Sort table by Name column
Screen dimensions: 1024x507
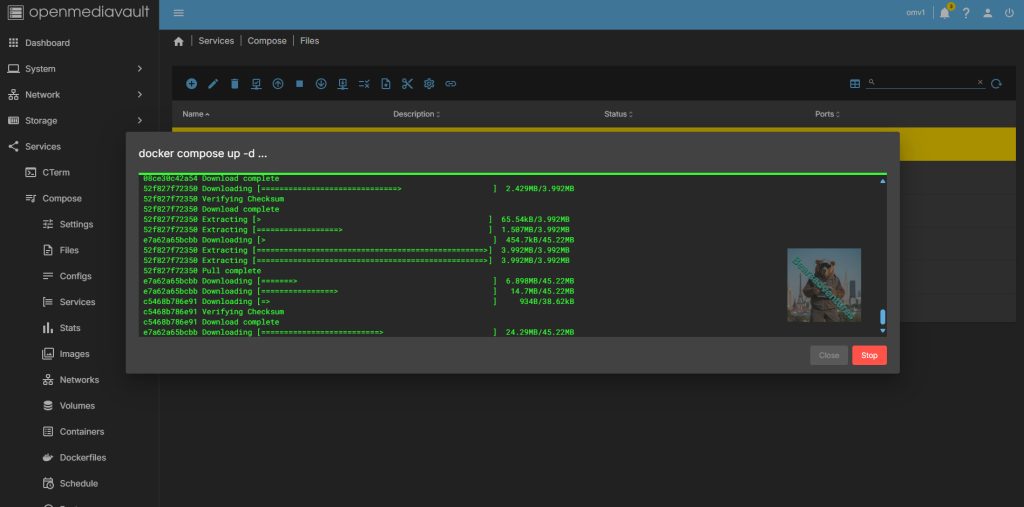(x=193, y=114)
